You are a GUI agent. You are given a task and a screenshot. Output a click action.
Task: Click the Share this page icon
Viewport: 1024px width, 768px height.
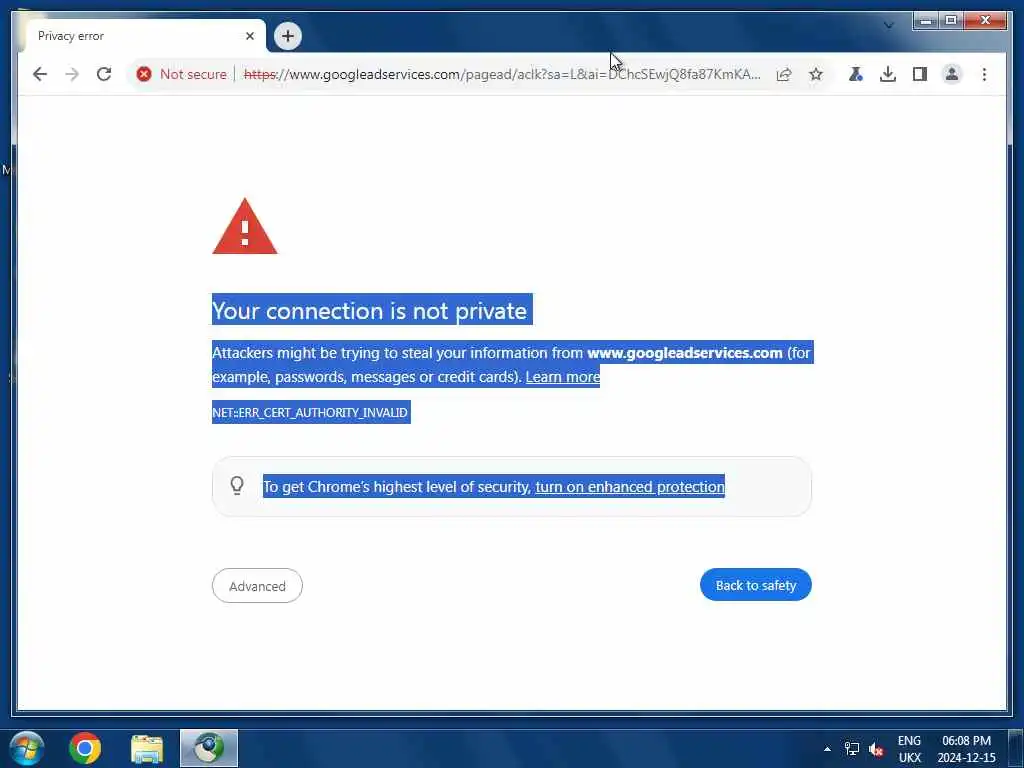[x=784, y=74]
